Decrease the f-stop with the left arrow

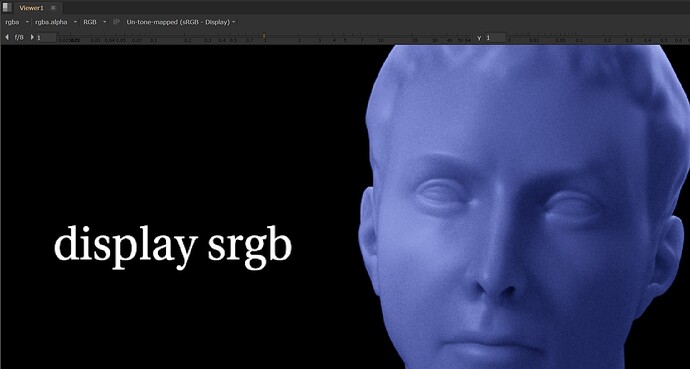point(7,37)
